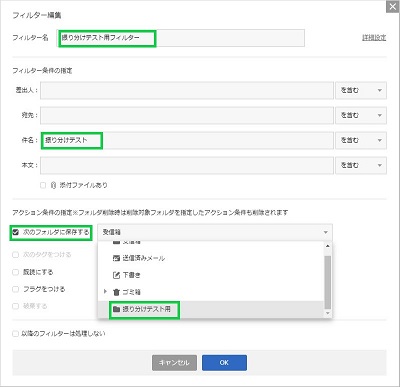400x387 pixels.
Task: Click the 件名 input field
Action: [187, 140]
